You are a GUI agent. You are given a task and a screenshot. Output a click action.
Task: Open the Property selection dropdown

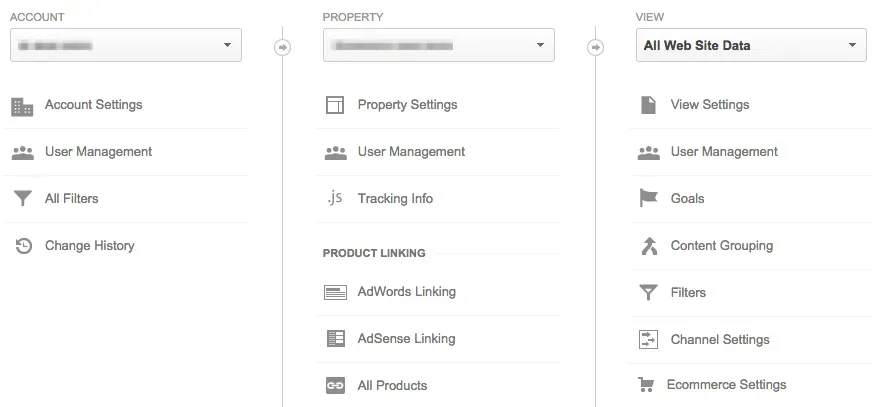coord(439,45)
